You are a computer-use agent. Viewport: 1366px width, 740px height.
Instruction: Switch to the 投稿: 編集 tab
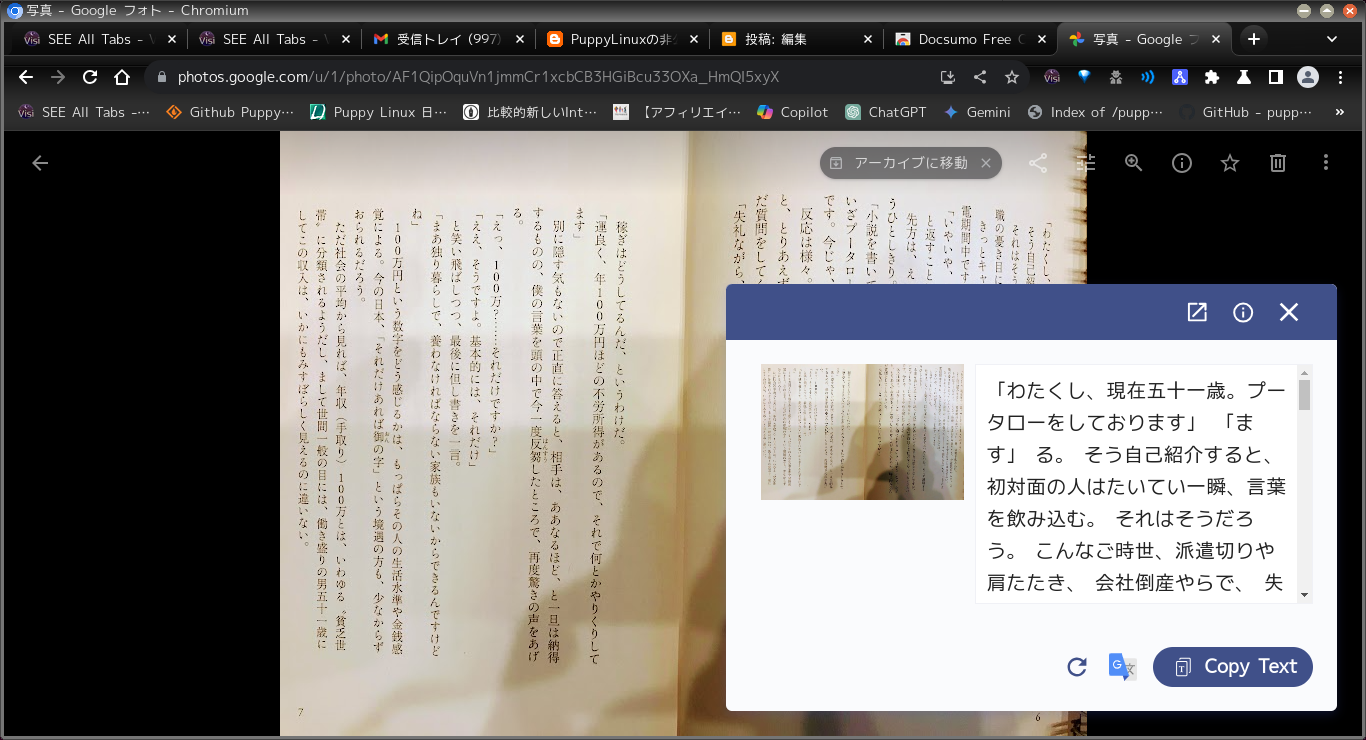coord(796,39)
